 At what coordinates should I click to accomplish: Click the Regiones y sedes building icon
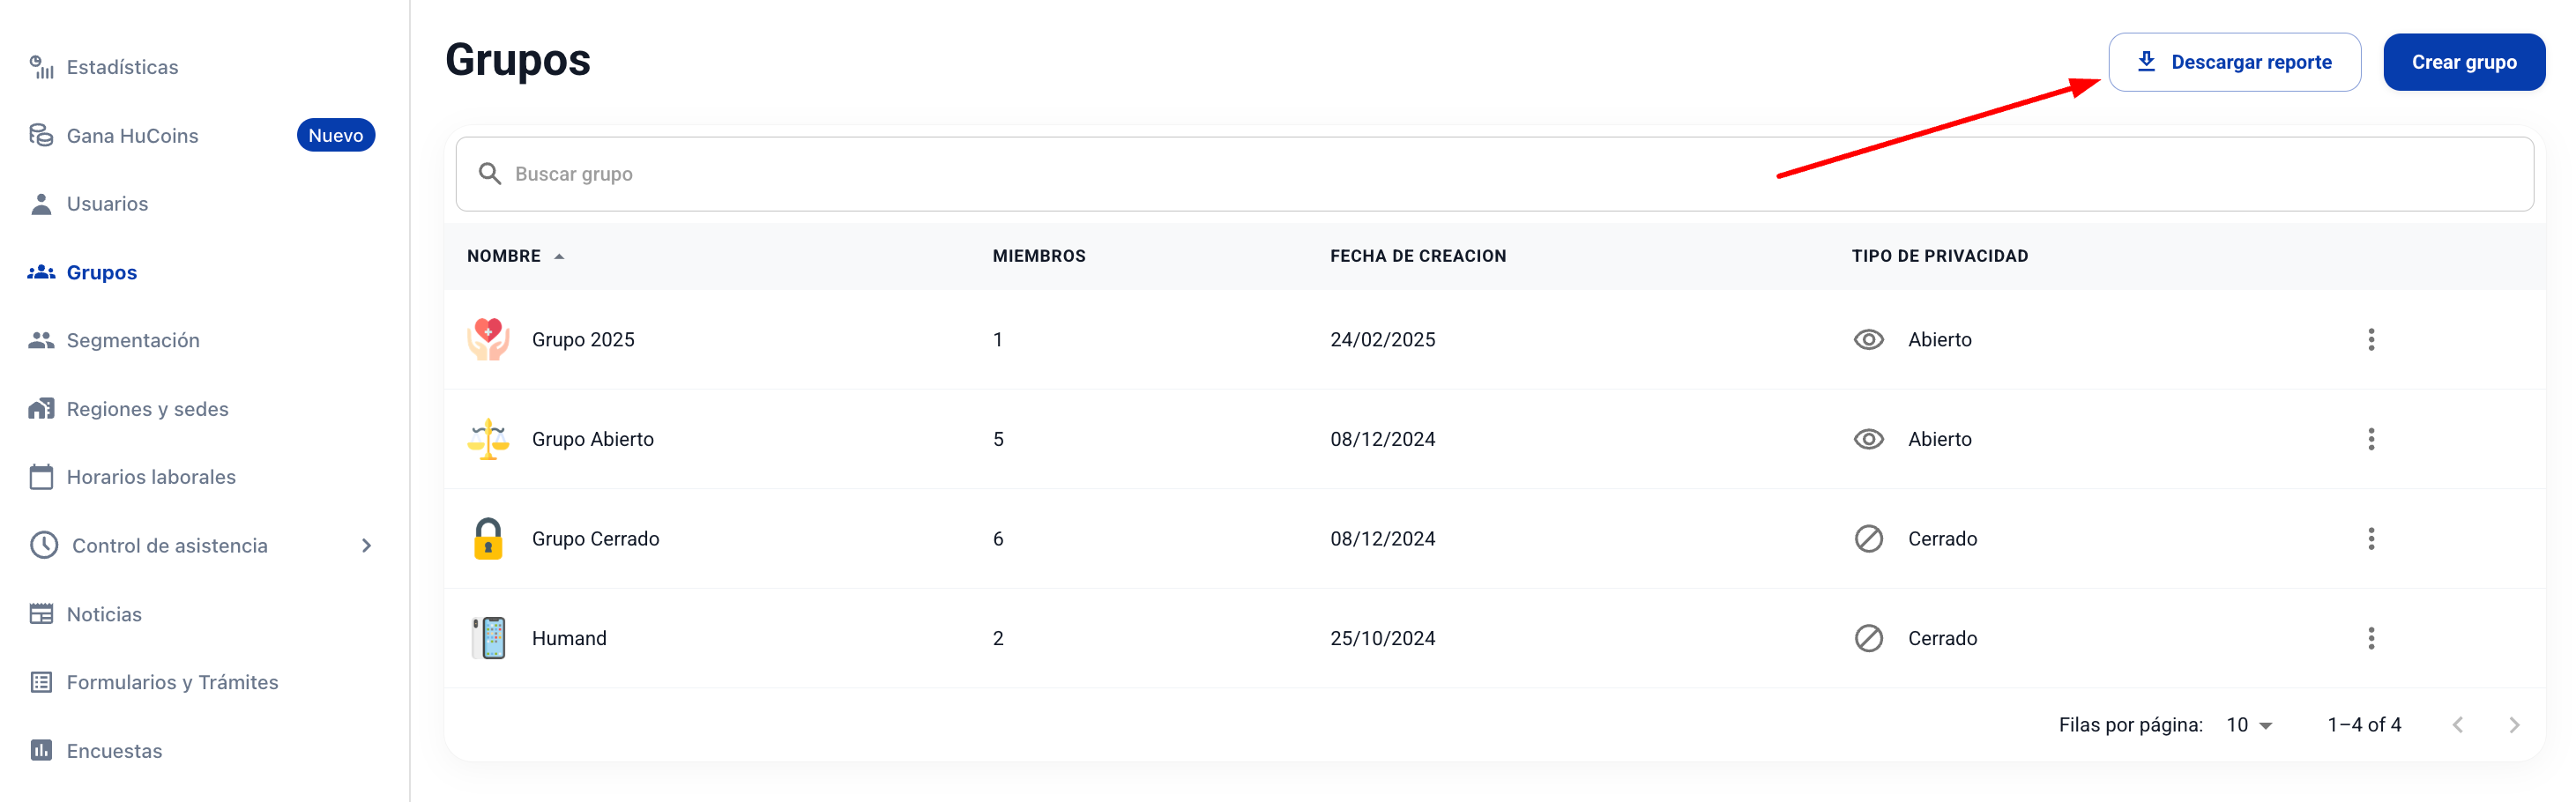(41, 409)
